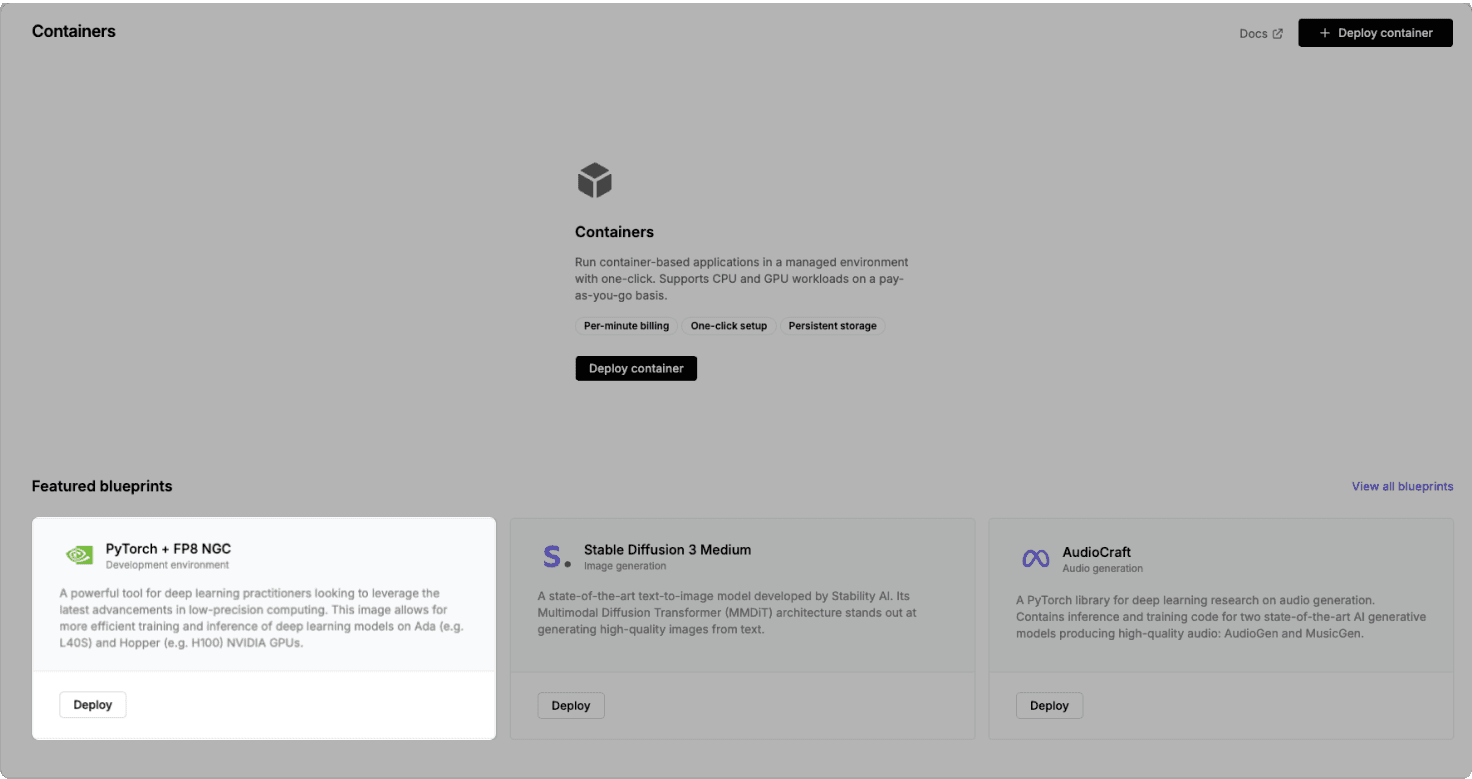
Task: Click the Featured blueprints heading
Action: (102, 486)
